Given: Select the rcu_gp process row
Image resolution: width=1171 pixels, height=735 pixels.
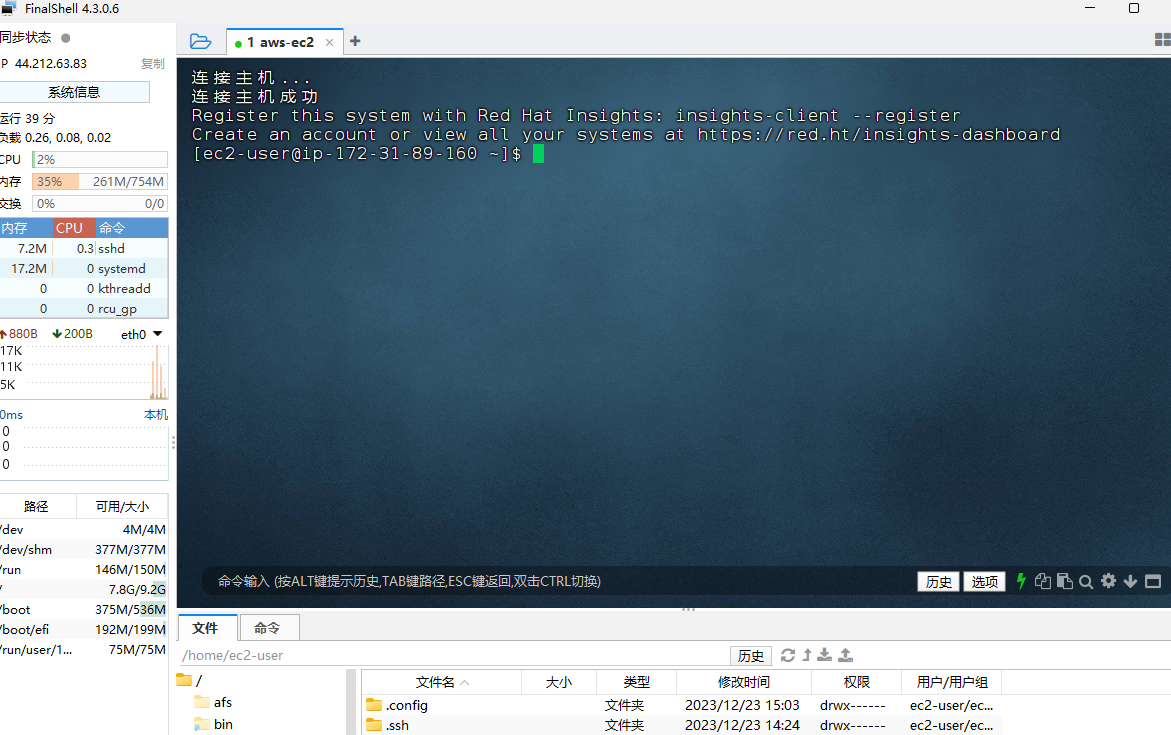Looking at the screenshot, I should click(x=84, y=308).
